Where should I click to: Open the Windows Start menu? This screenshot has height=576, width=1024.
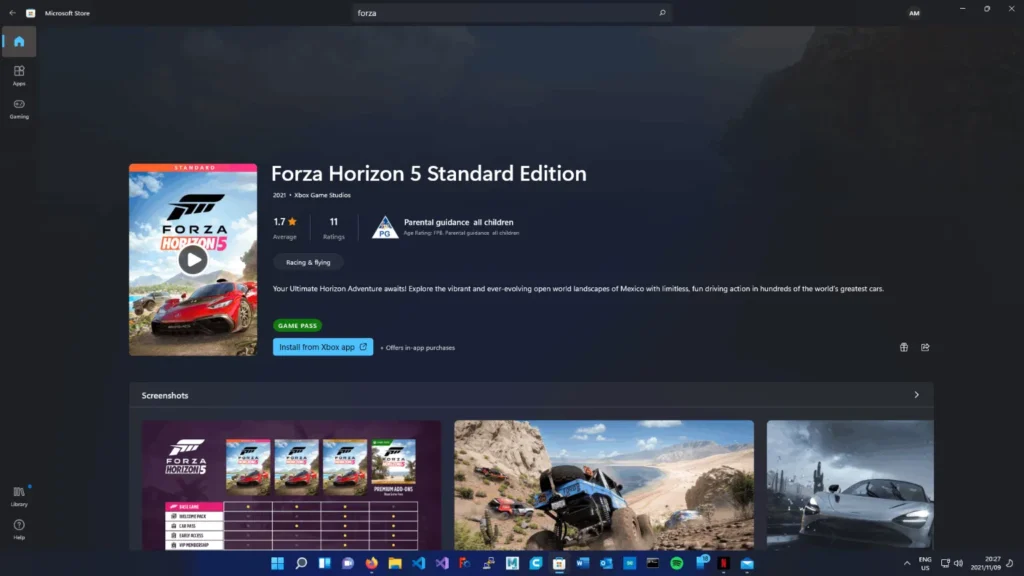point(278,563)
